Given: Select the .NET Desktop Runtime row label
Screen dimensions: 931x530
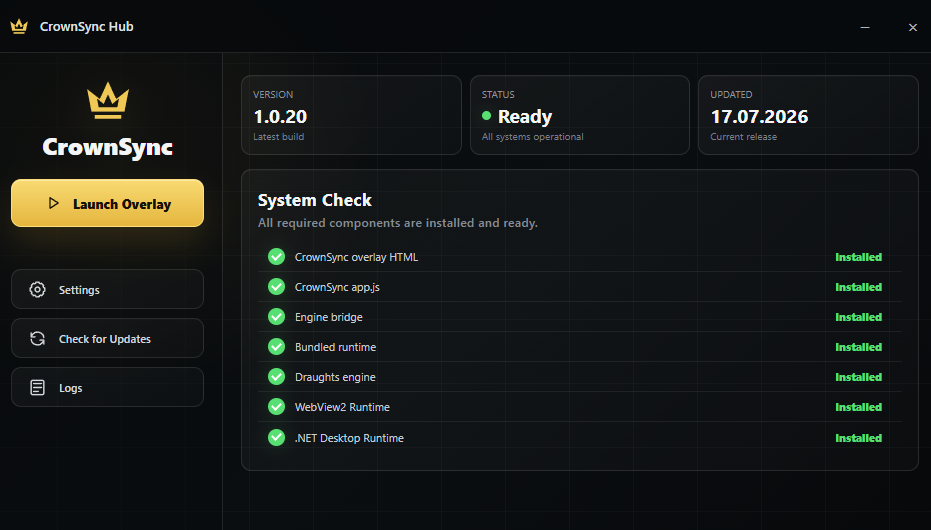Looking at the screenshot, I should (349, 438).
